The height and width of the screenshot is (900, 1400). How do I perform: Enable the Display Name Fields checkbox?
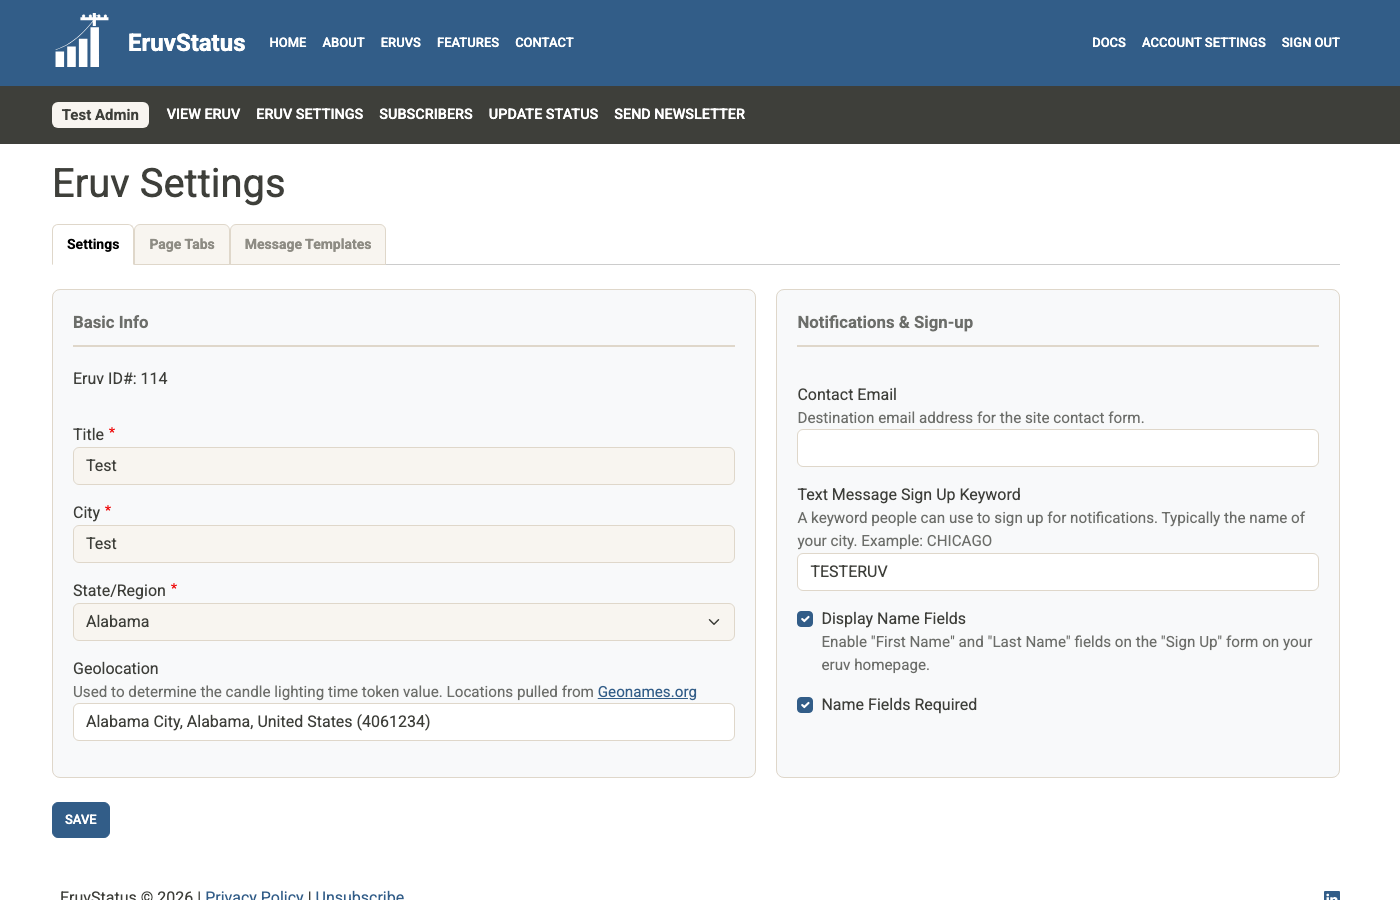pos(805,618)
